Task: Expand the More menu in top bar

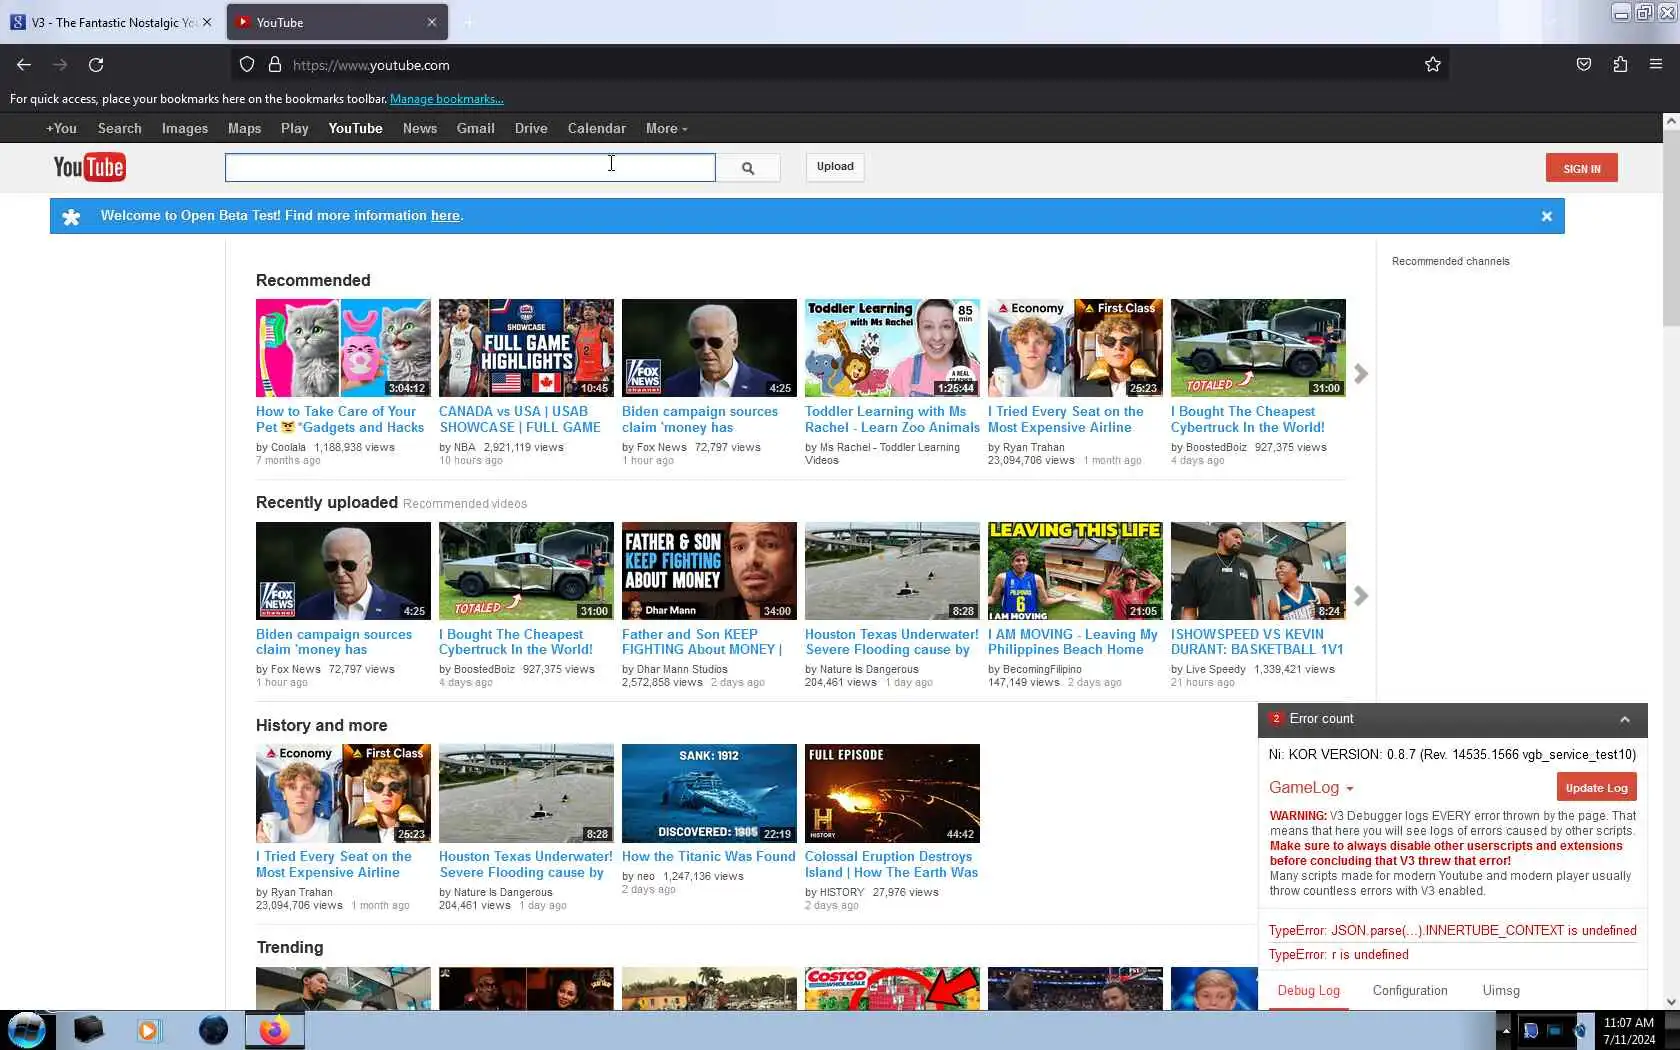Action: (666, 129)
